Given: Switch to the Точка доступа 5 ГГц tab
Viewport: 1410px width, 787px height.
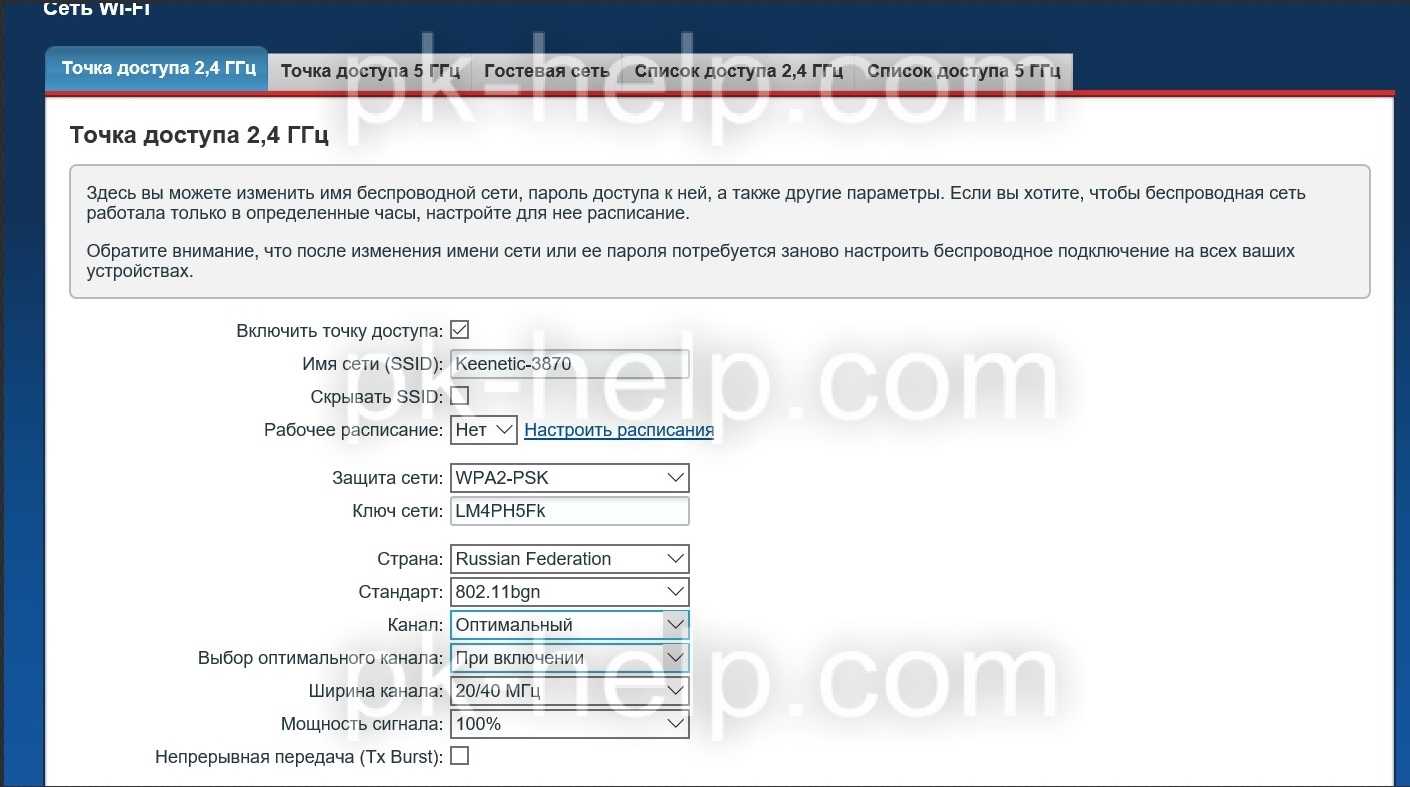Looking at the screenshot, I should [370, 71].
